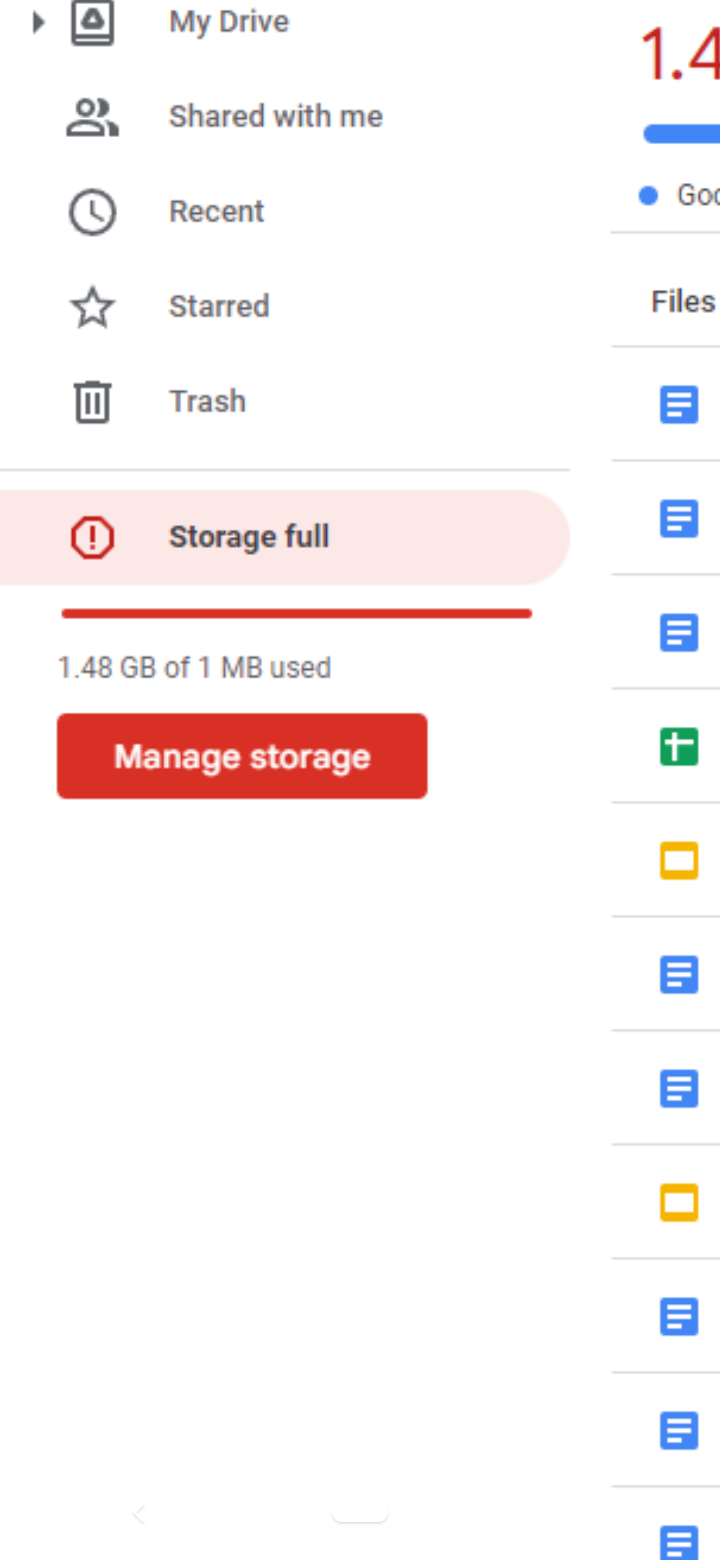Select the Trash label in sidebar
The height and width of the screenshot is (1560, 720).
207,402
